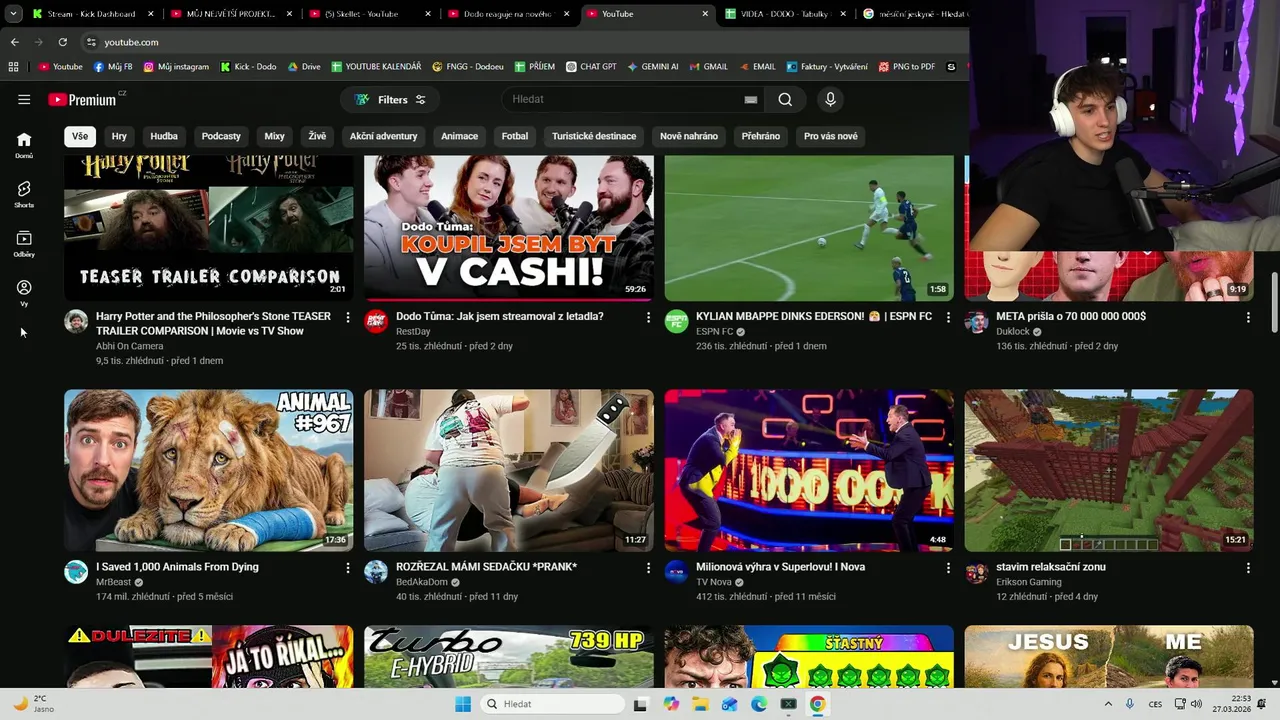The height and width of the screenshot is (720, 1280).
Task: Select the Animace filter chip
Action: coord(459,136)
